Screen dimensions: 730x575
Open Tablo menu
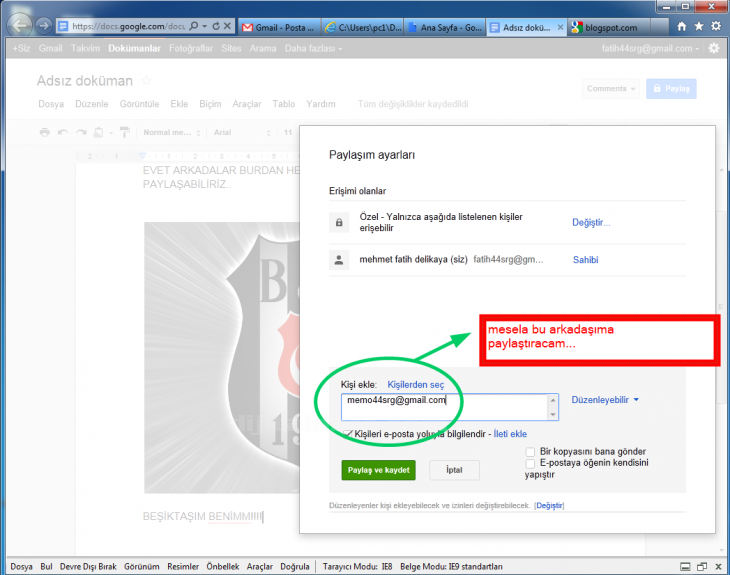(x=284, y=104)
